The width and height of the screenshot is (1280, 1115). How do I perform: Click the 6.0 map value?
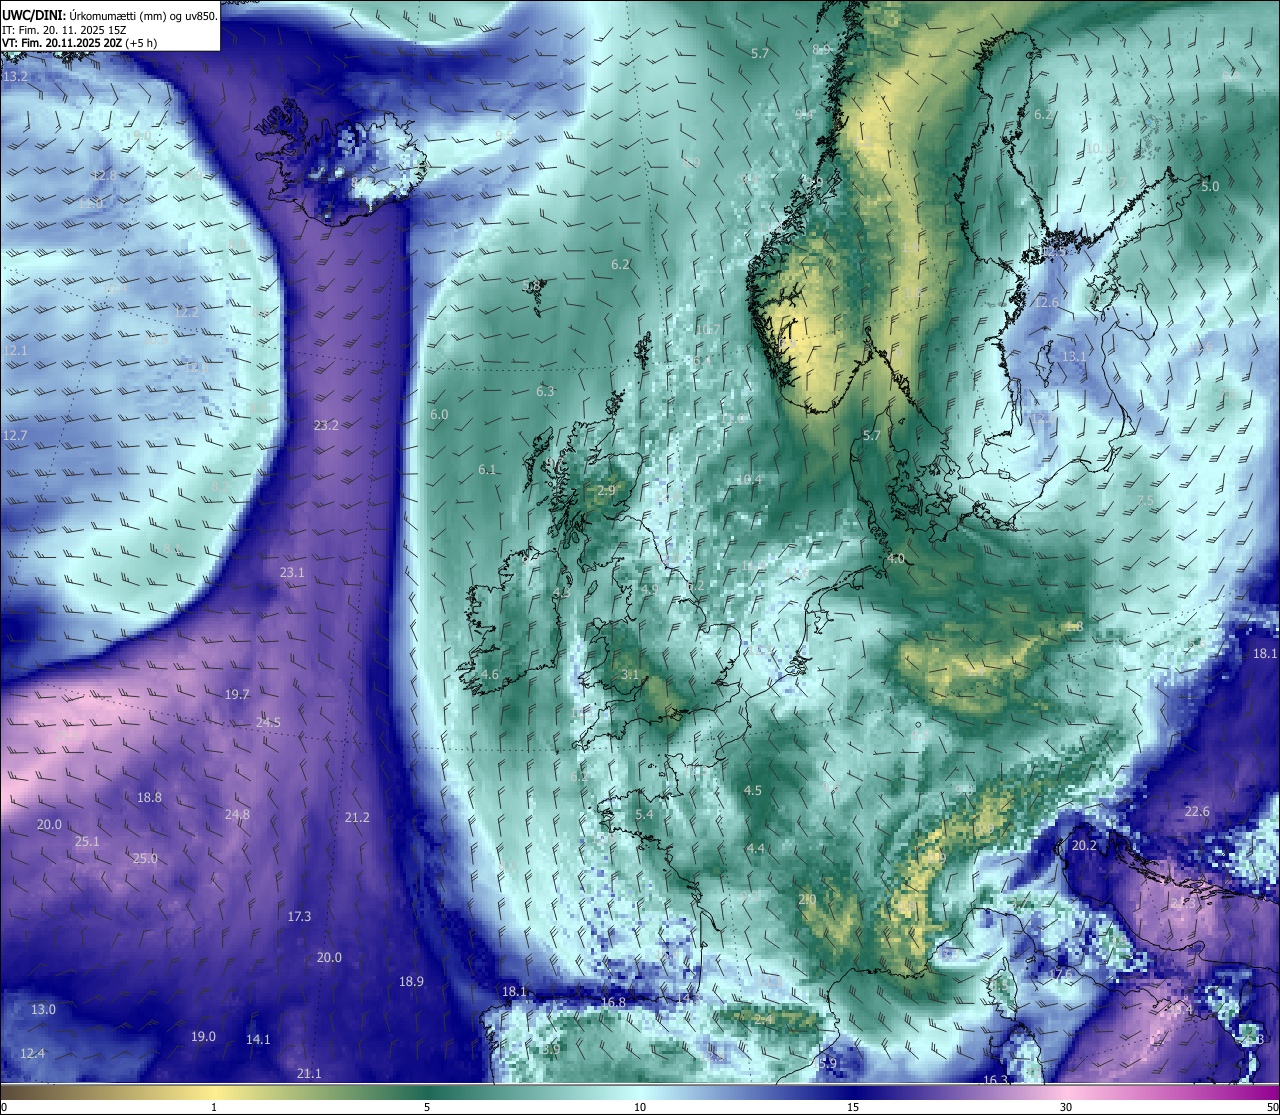[439, 414]
